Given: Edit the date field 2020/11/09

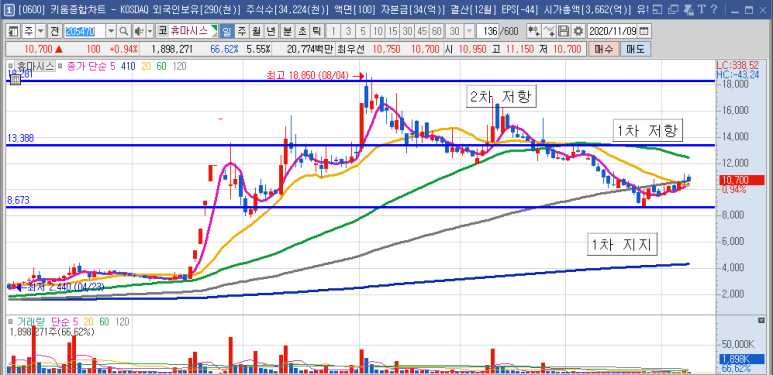Looking at the screenshot, I should (612, 32).
